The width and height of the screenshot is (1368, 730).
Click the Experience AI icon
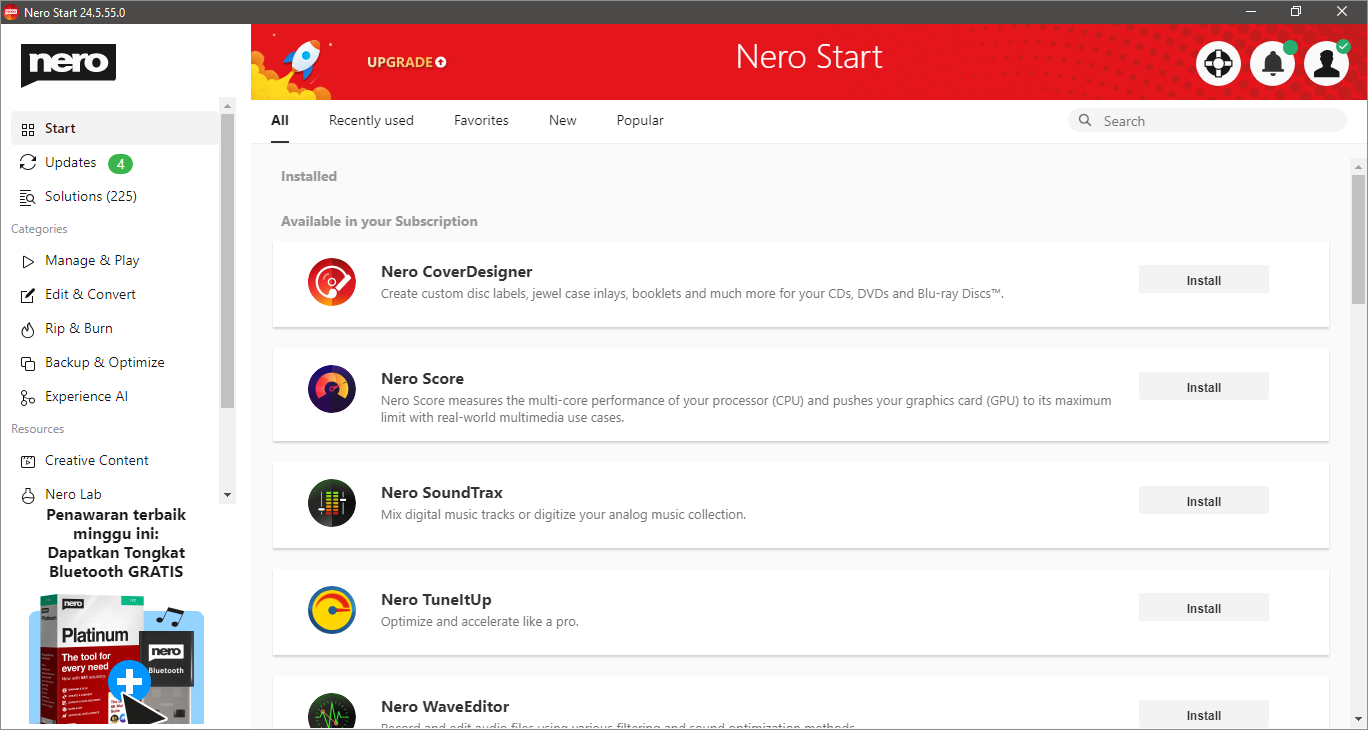(28, 397)
